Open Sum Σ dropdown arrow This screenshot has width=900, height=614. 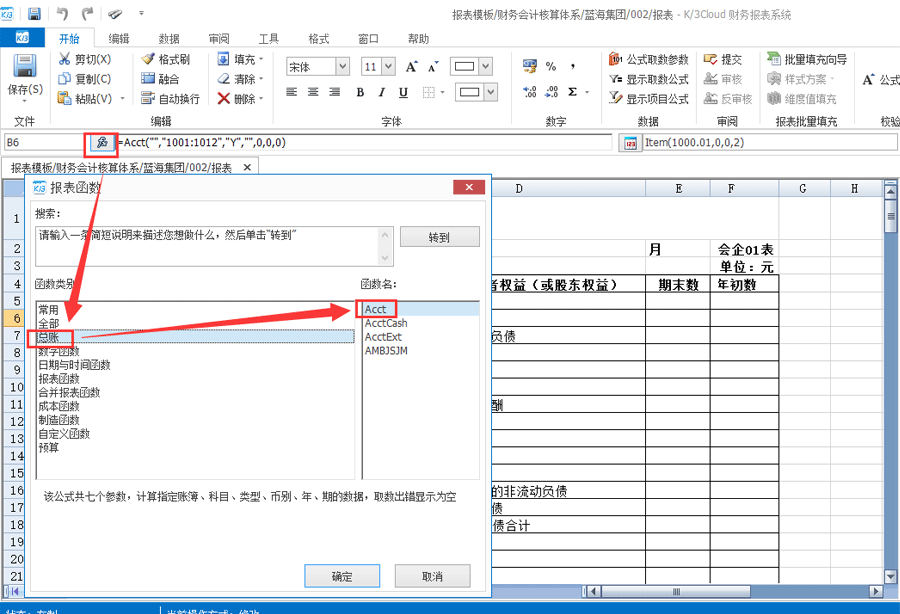tap(587, 92)
